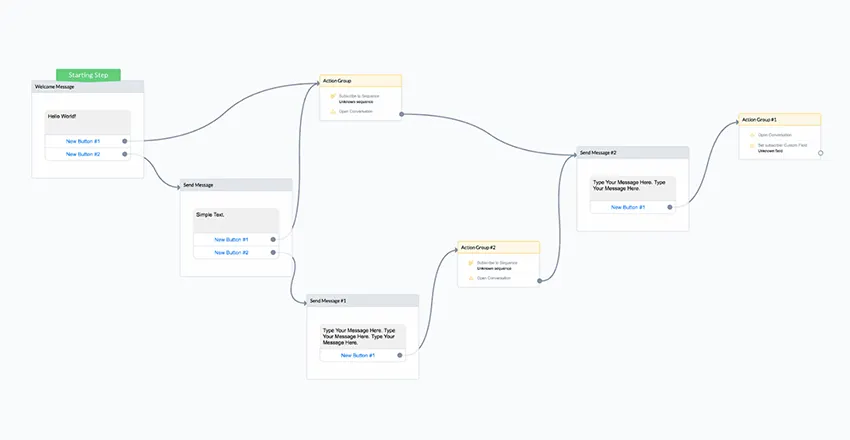Viewport: 850px width, 440px height.
Task: Click Open Conversation icon in Action Group #1
Action: click(751, 134)
